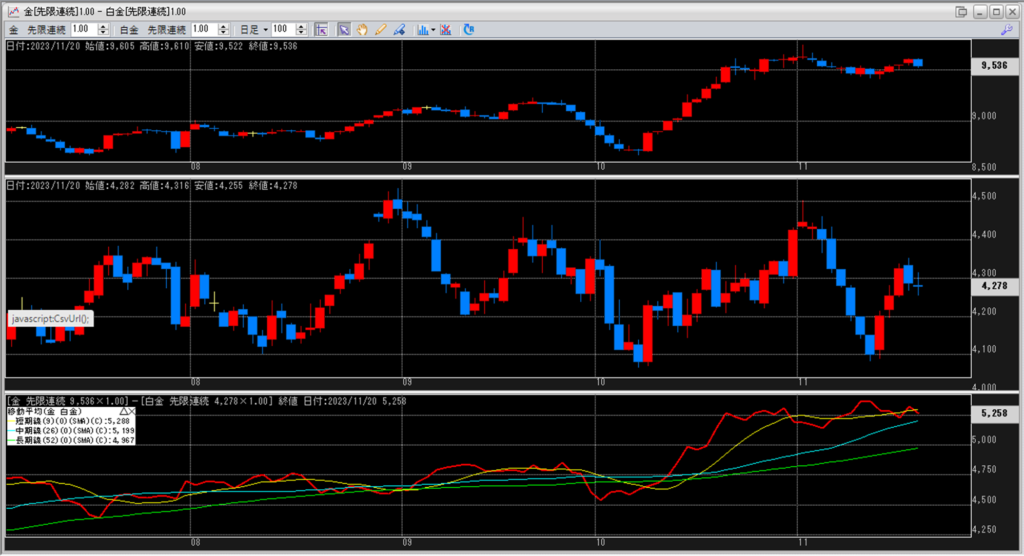Image resolution: width=1024 pixels, height=556 pixels.
Task: Collapse the 移動平均 legend with triangle
Action: pyautogui.click(x=124, y=411)
